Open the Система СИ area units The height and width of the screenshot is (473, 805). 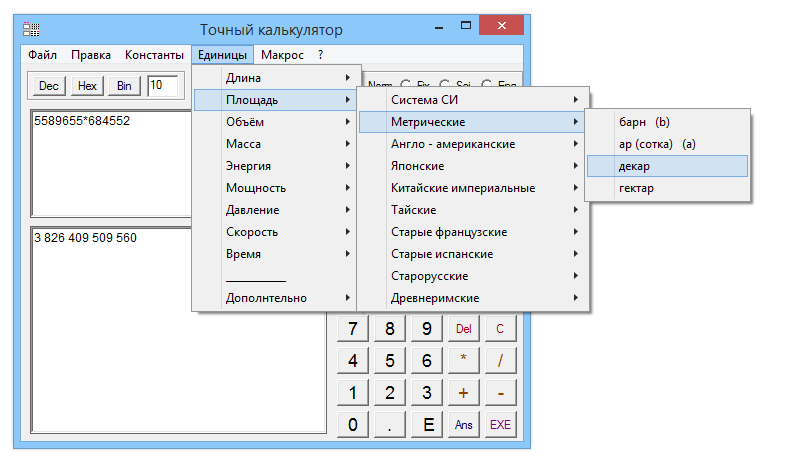point(472,100)
